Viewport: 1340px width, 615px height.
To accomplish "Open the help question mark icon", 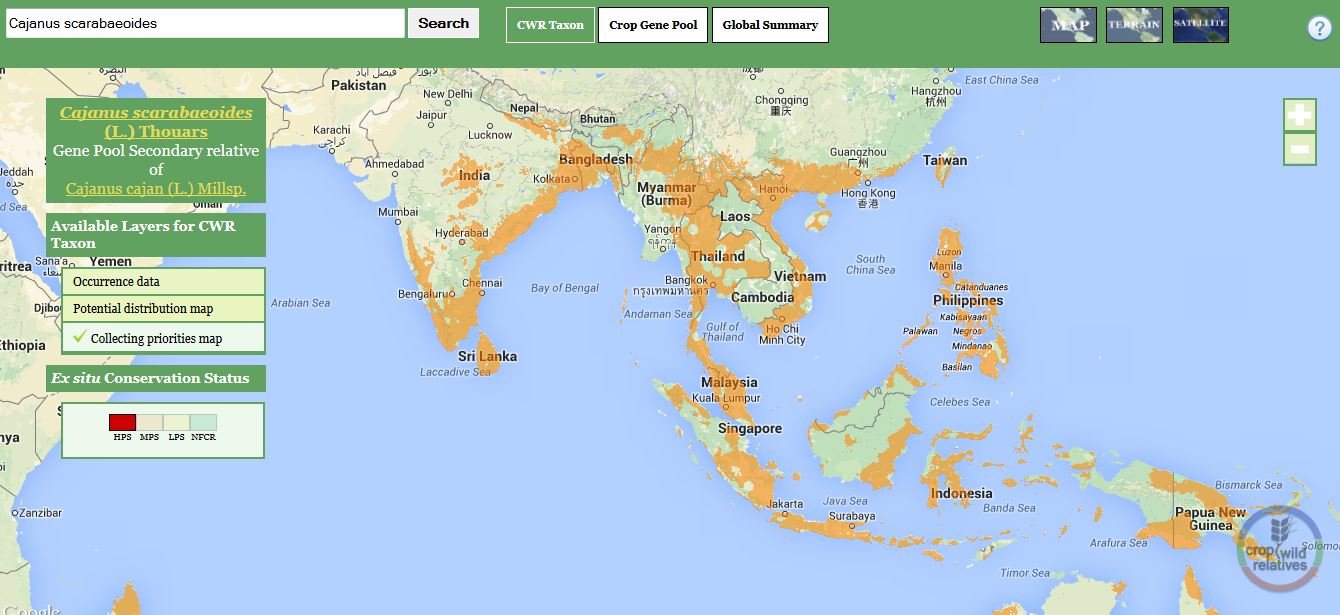I will [1320, 29].
